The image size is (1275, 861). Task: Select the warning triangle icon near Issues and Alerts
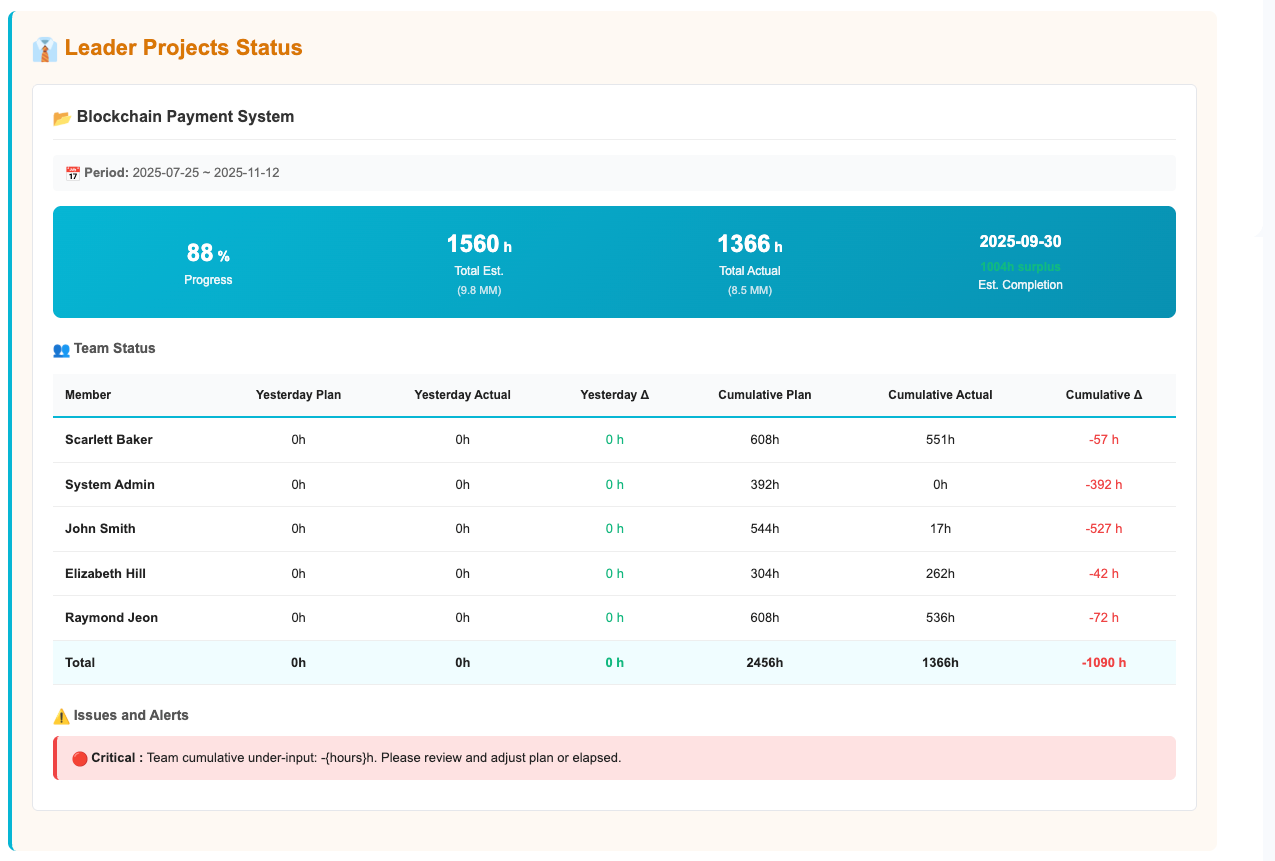click(x=61, y=715)
